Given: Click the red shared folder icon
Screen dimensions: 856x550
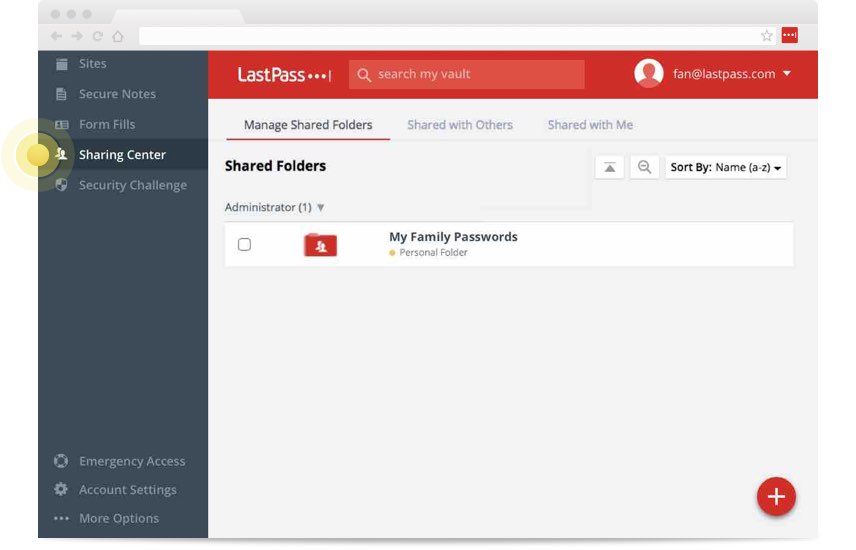Looking at the screenshot, I should tap(320, 245).
